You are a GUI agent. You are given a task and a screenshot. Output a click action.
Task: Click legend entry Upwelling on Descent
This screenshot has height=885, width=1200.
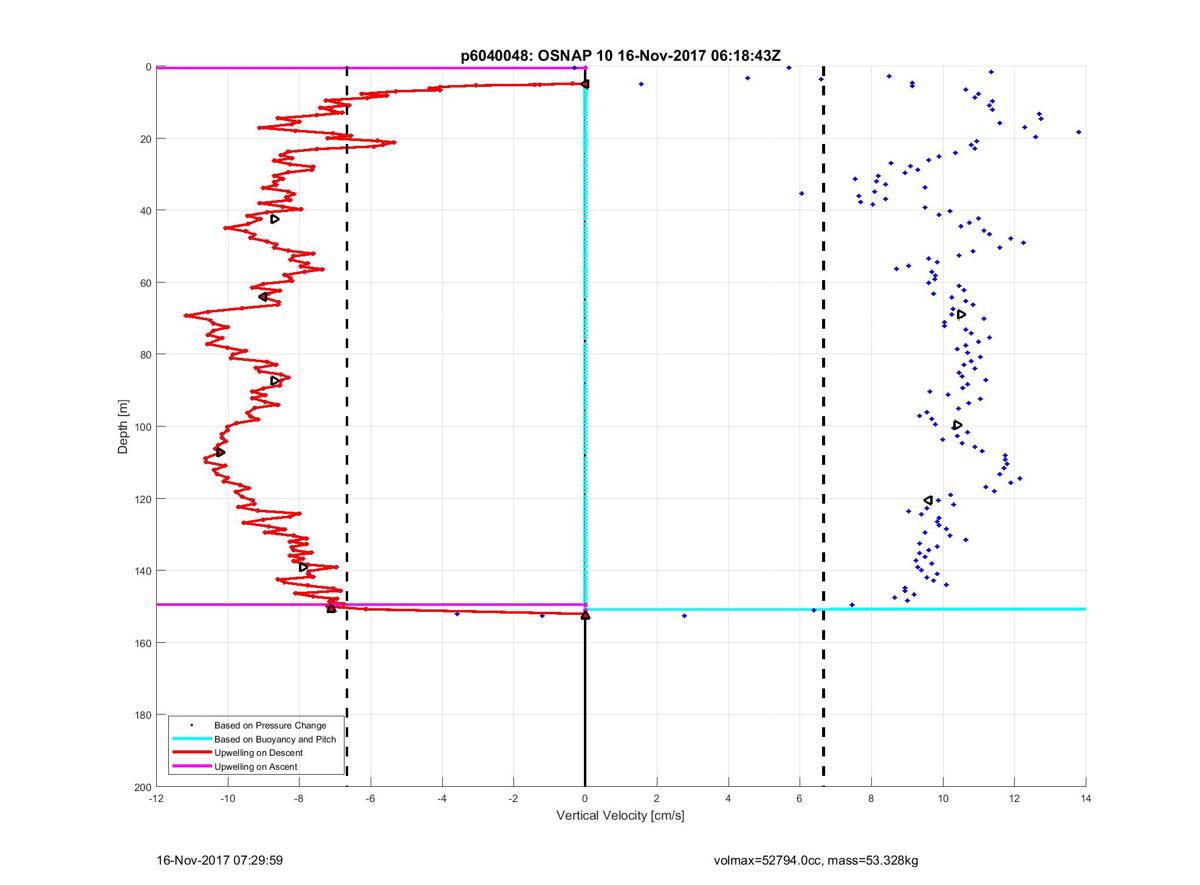259,752
